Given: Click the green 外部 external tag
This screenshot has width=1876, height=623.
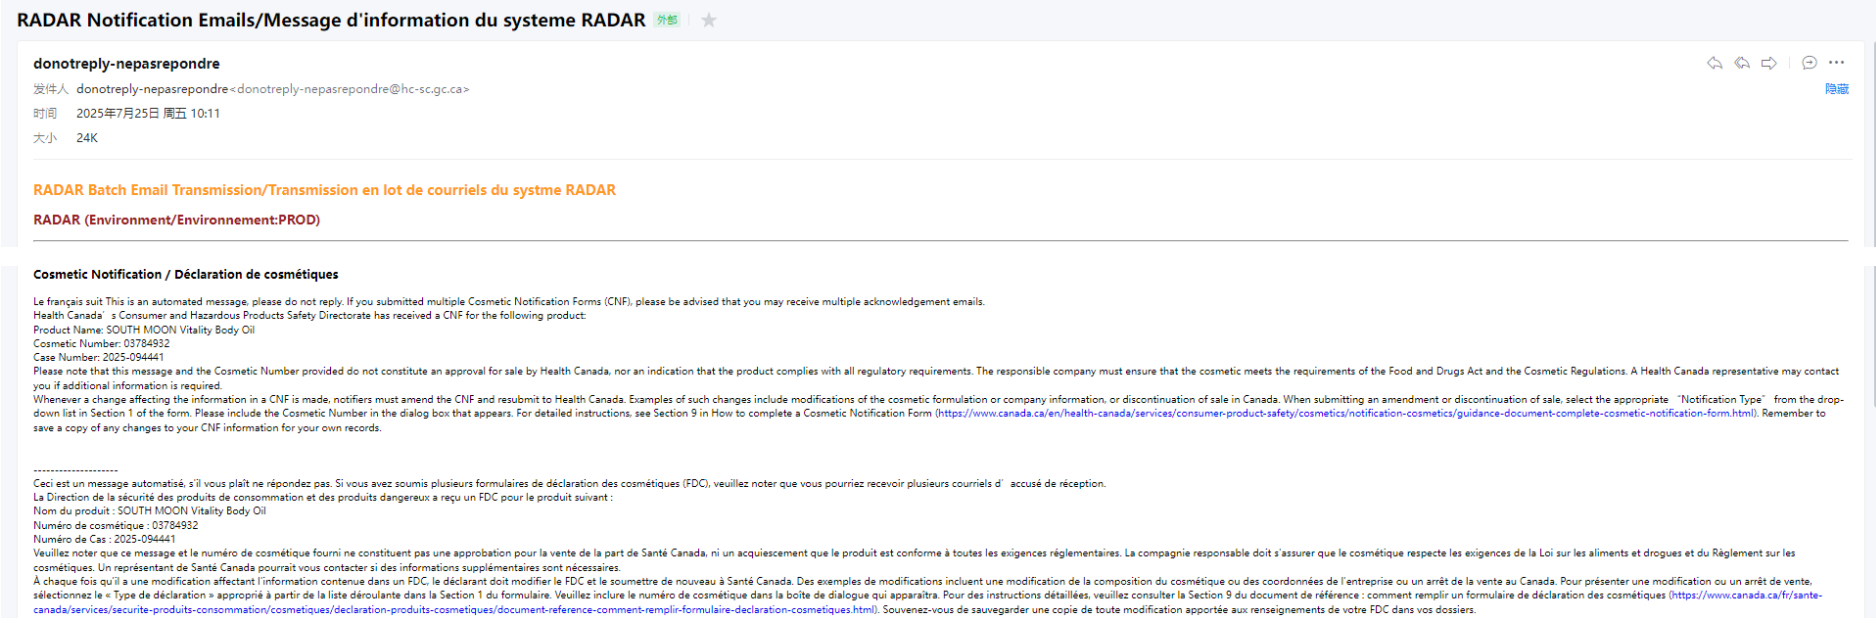Looking at the screenshot, I should pyautogui.click(x=667, y=20).
